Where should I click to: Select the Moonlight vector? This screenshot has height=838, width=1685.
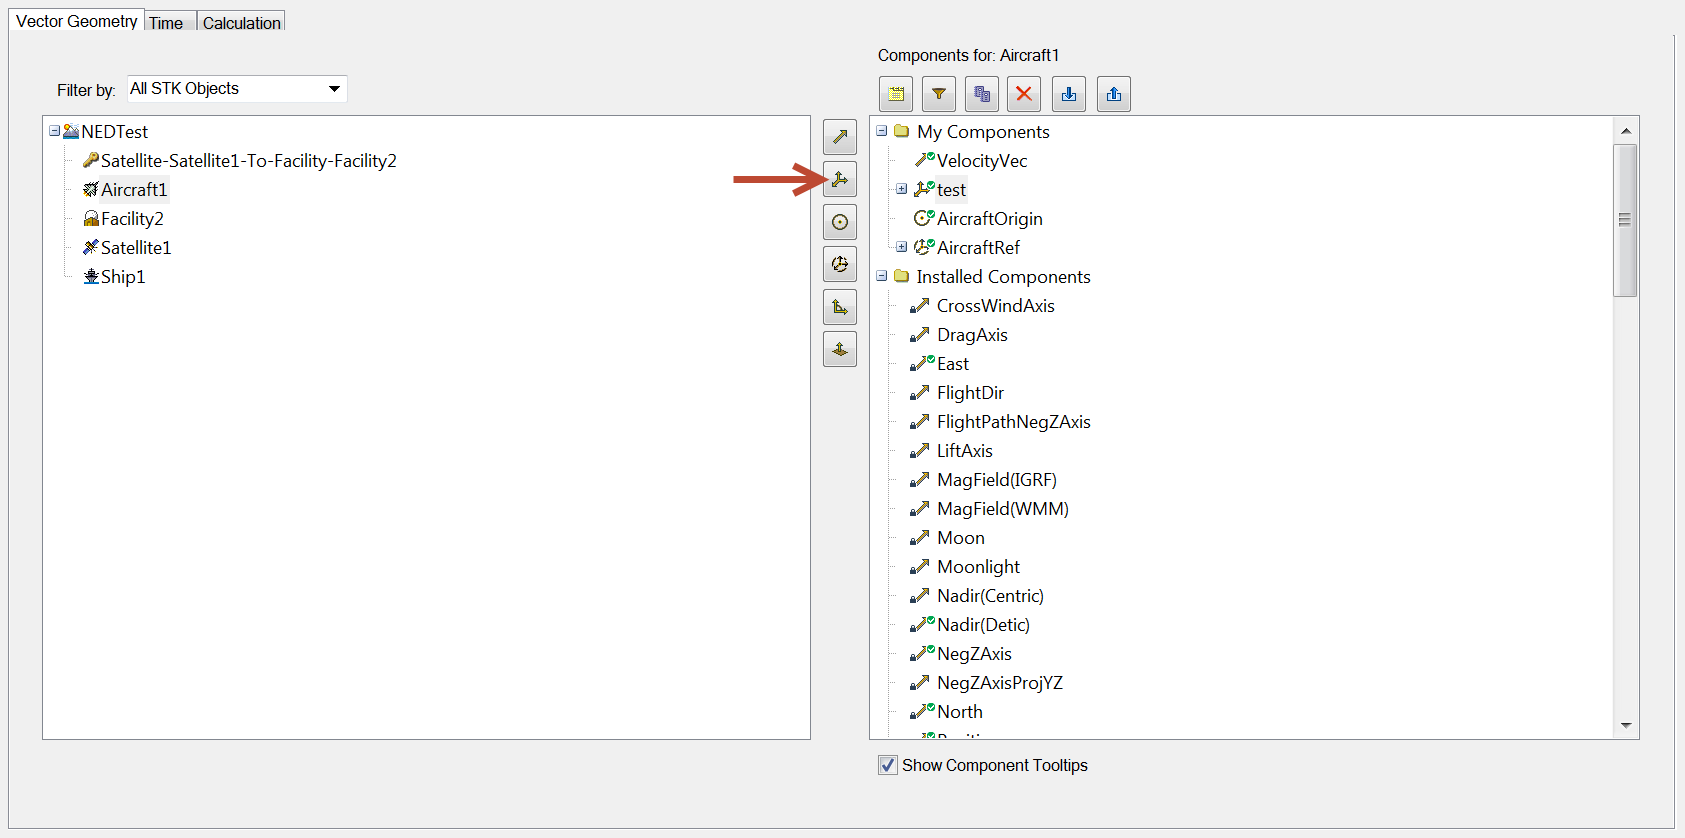tap(978, 566)
